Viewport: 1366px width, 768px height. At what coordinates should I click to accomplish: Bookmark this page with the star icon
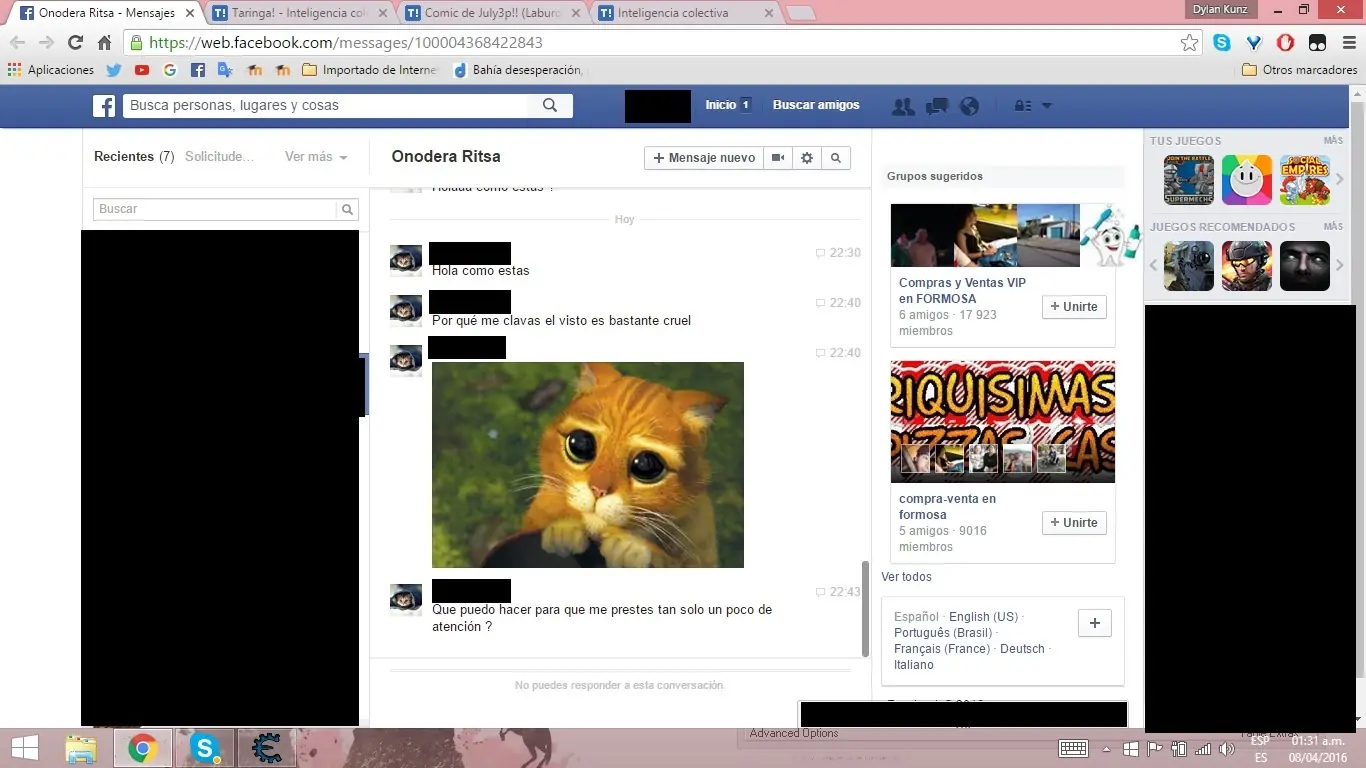[x=1189, y=43]
